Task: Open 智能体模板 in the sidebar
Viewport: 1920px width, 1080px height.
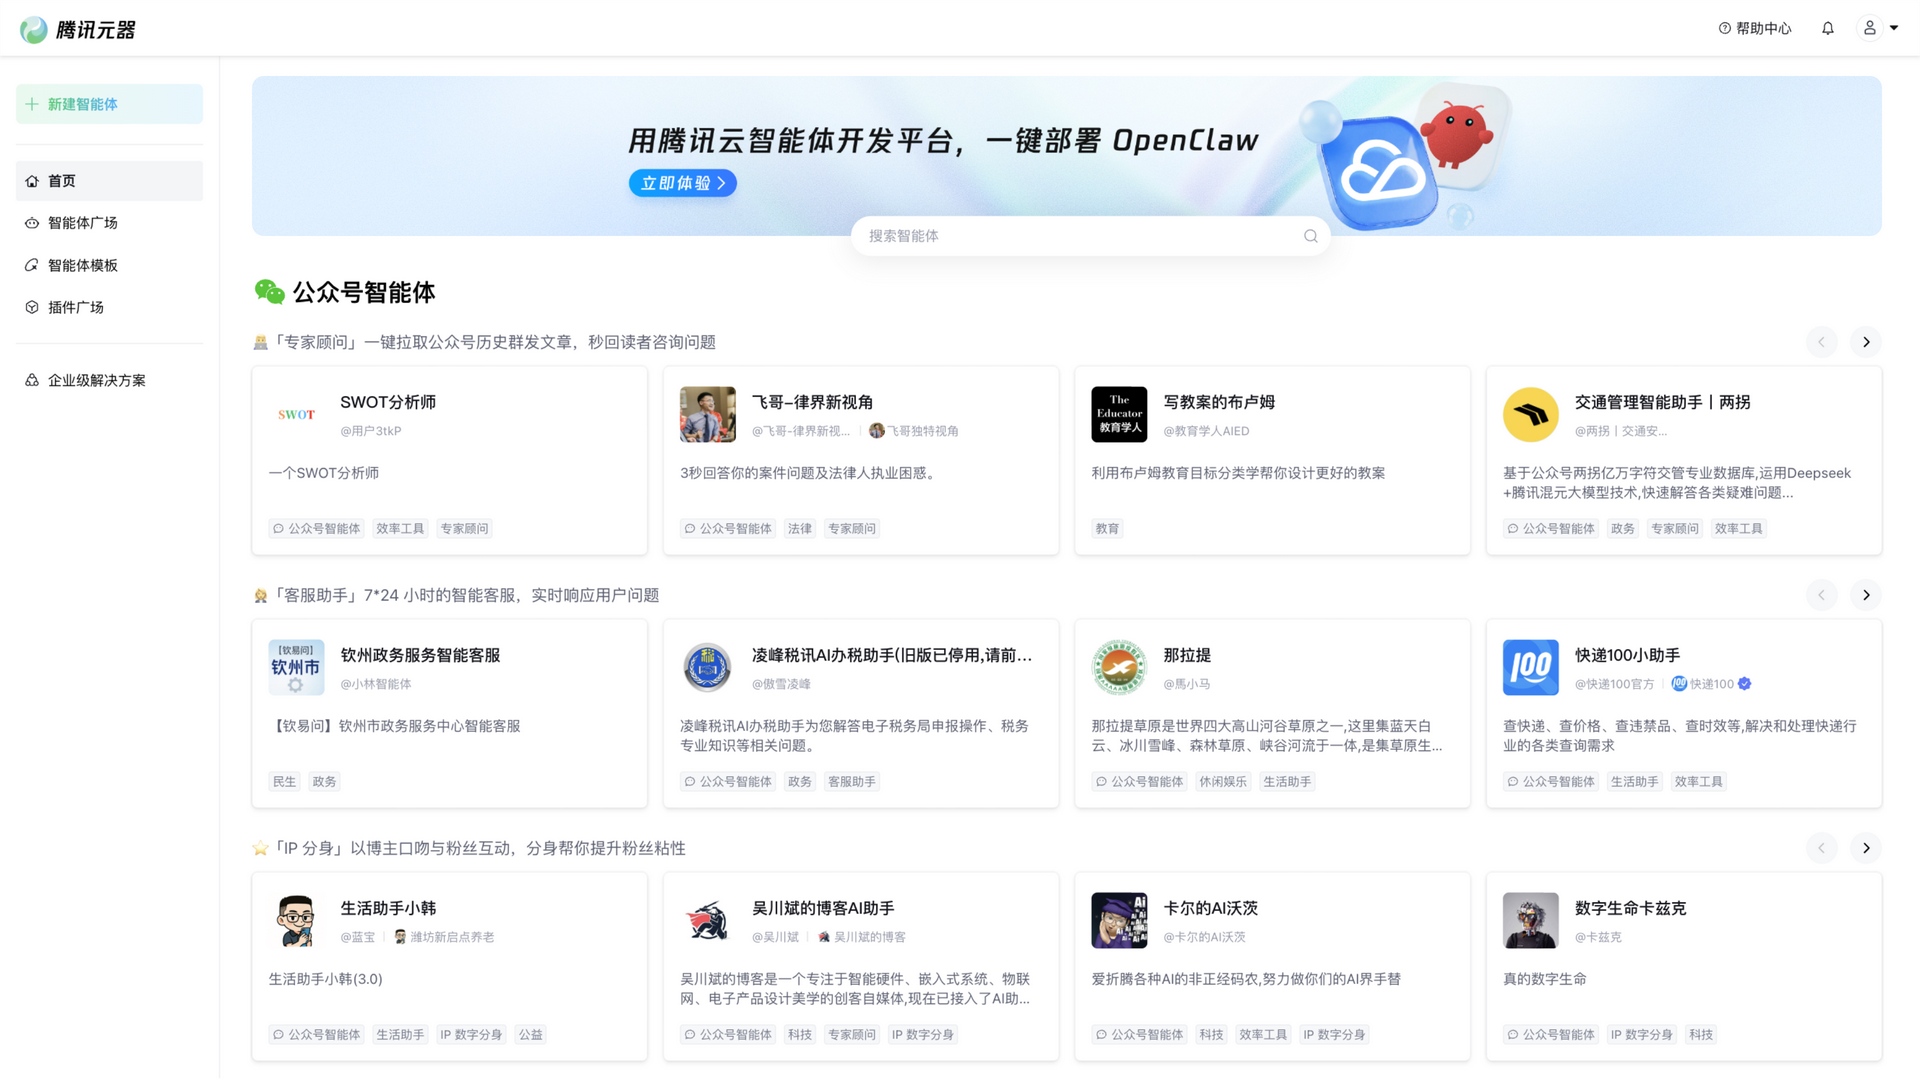Action: 109,265
